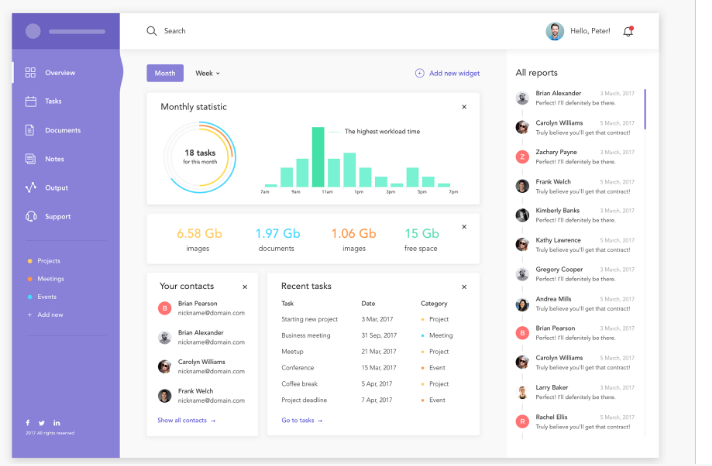Follow the Go to tasks link
This screenshot has width=712, height=466.
tap(302, 420)
